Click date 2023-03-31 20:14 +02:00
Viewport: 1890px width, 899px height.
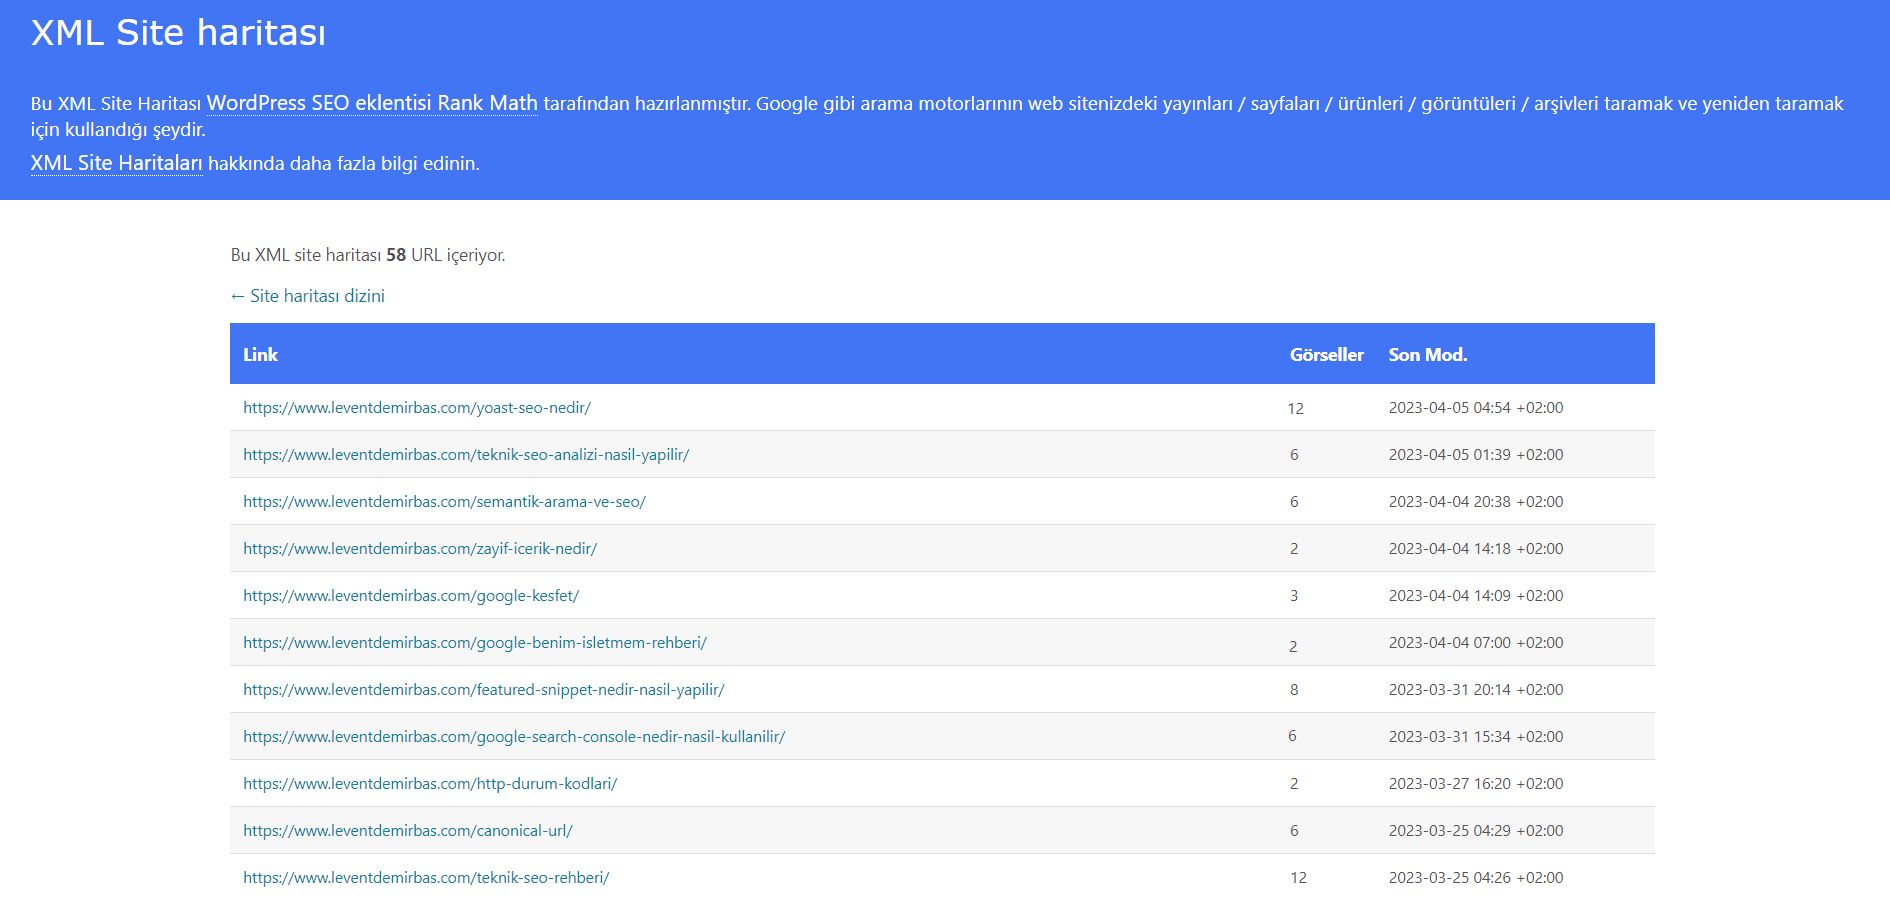(x=1476, y=690)
